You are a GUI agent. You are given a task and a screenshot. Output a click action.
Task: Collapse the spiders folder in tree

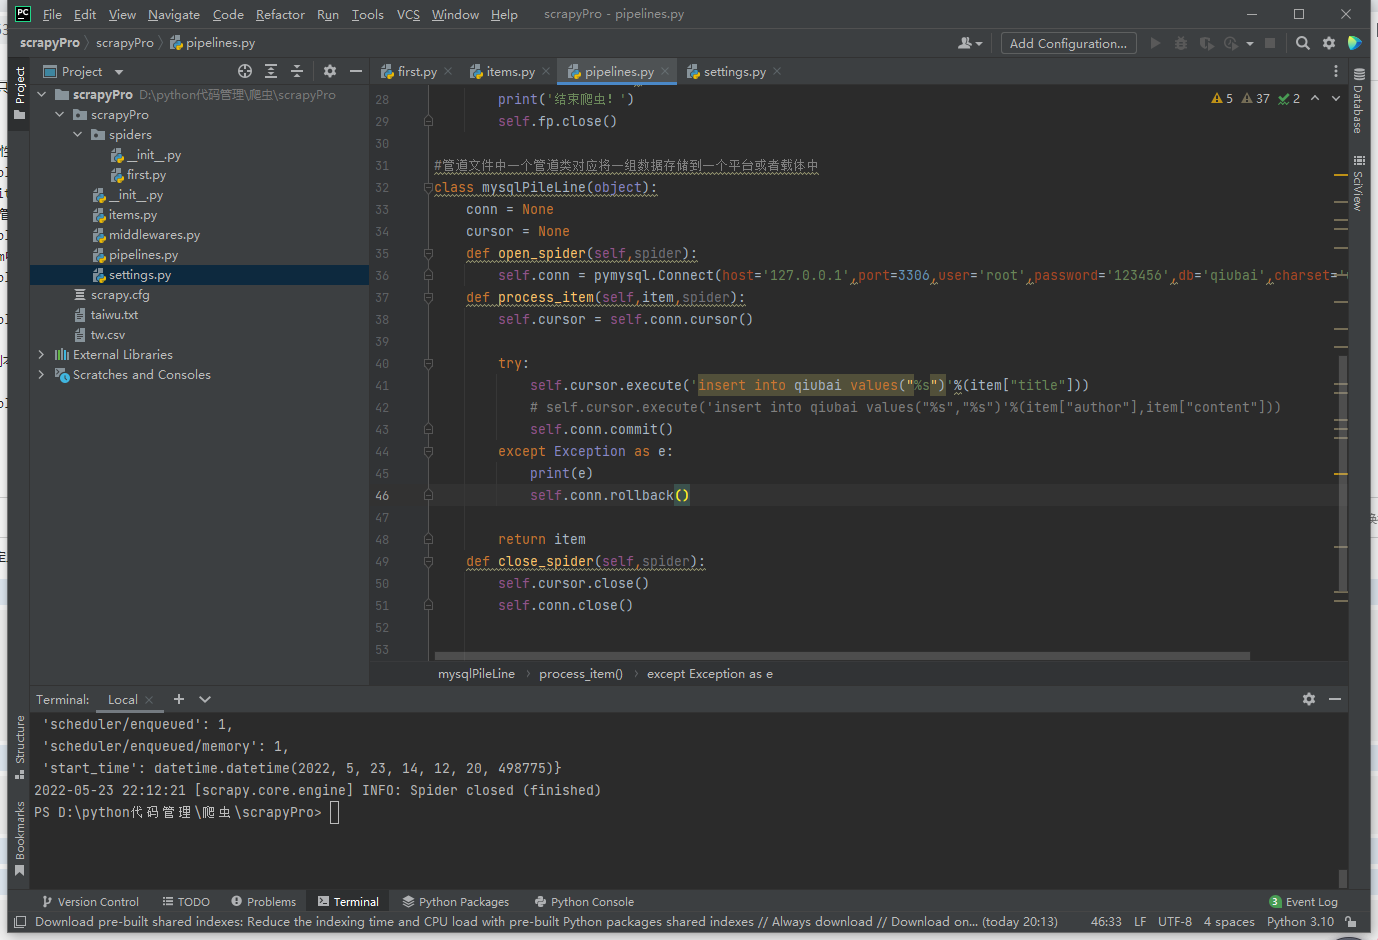[78, 135]
